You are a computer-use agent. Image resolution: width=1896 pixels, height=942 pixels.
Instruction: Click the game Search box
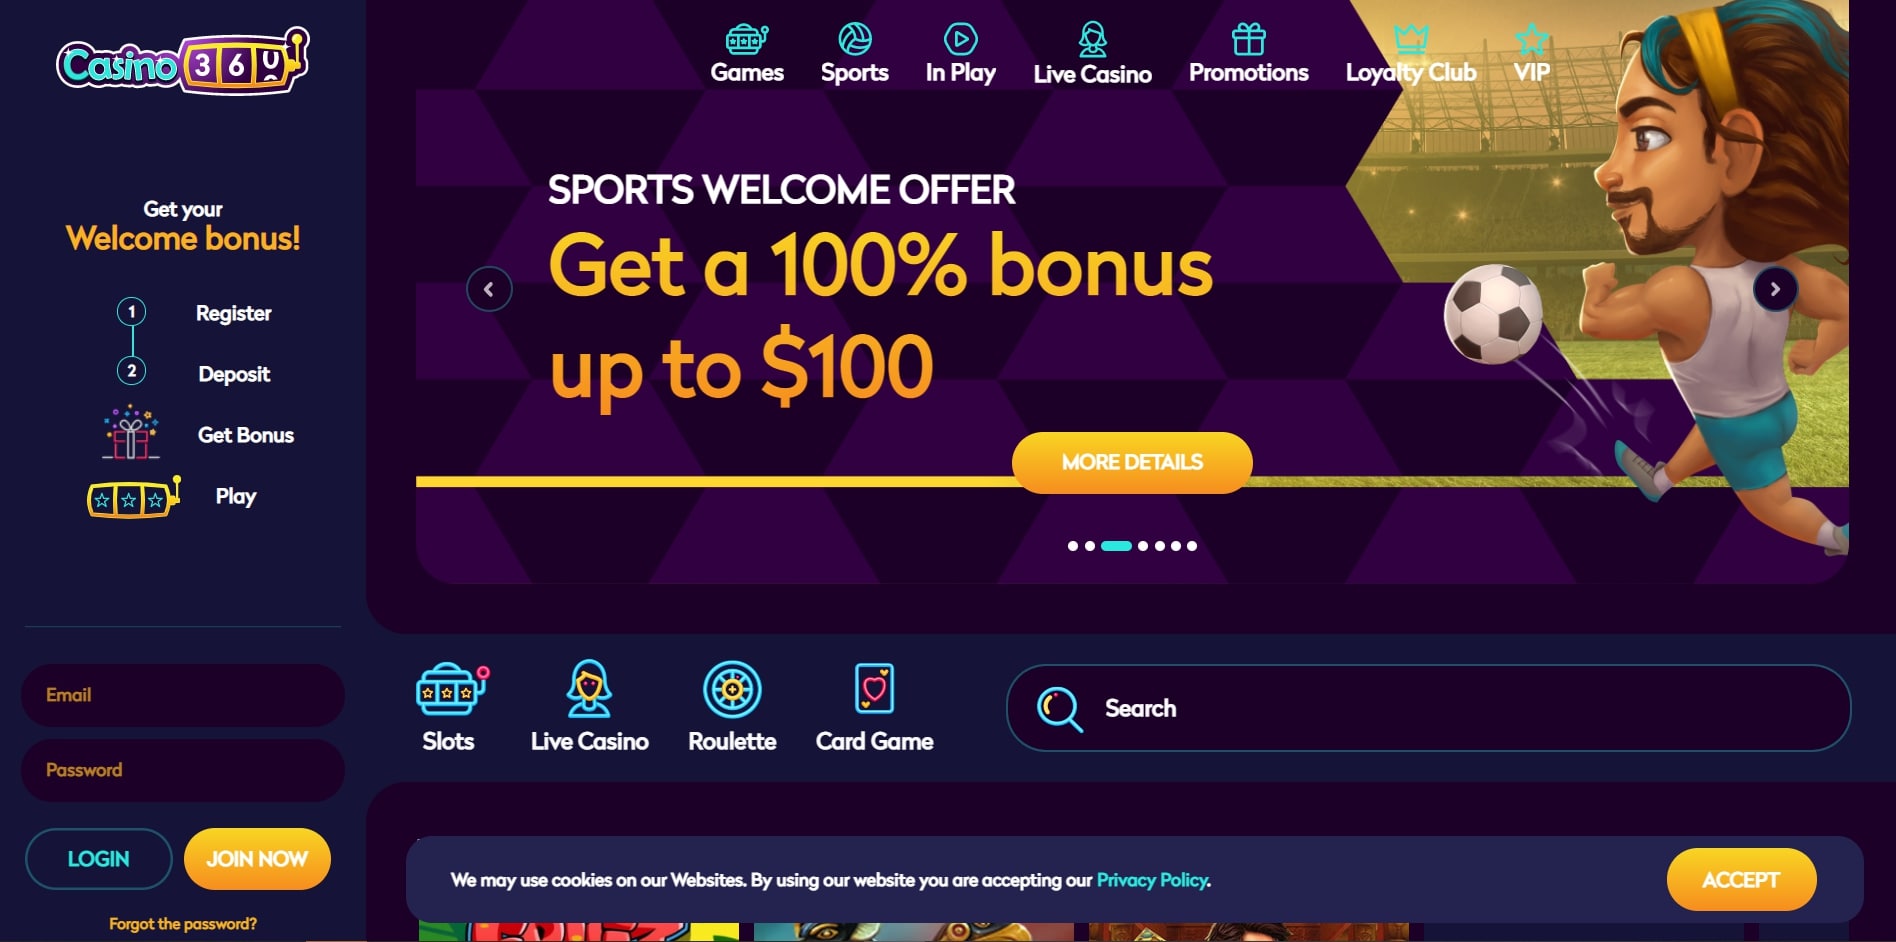[x=1428, y=708]
